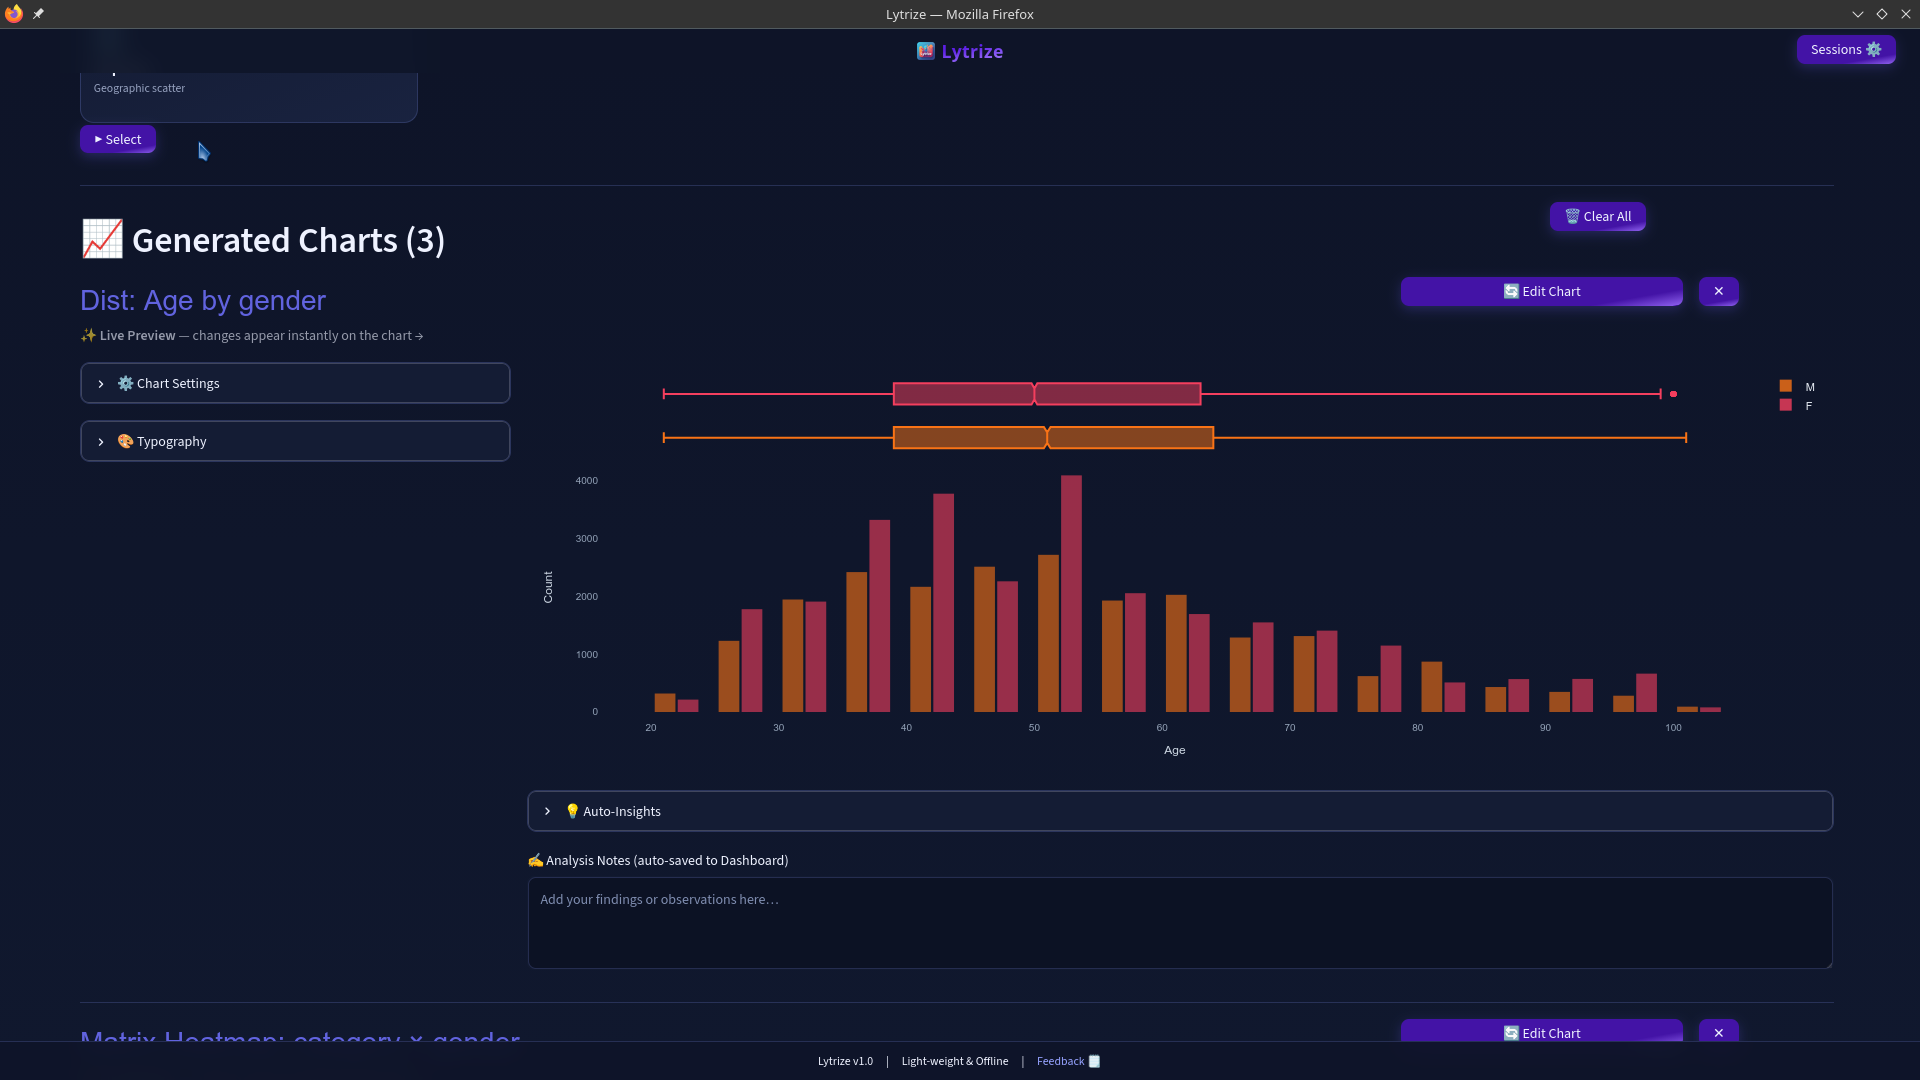Open the Sessions settings button

(1845, 50)
